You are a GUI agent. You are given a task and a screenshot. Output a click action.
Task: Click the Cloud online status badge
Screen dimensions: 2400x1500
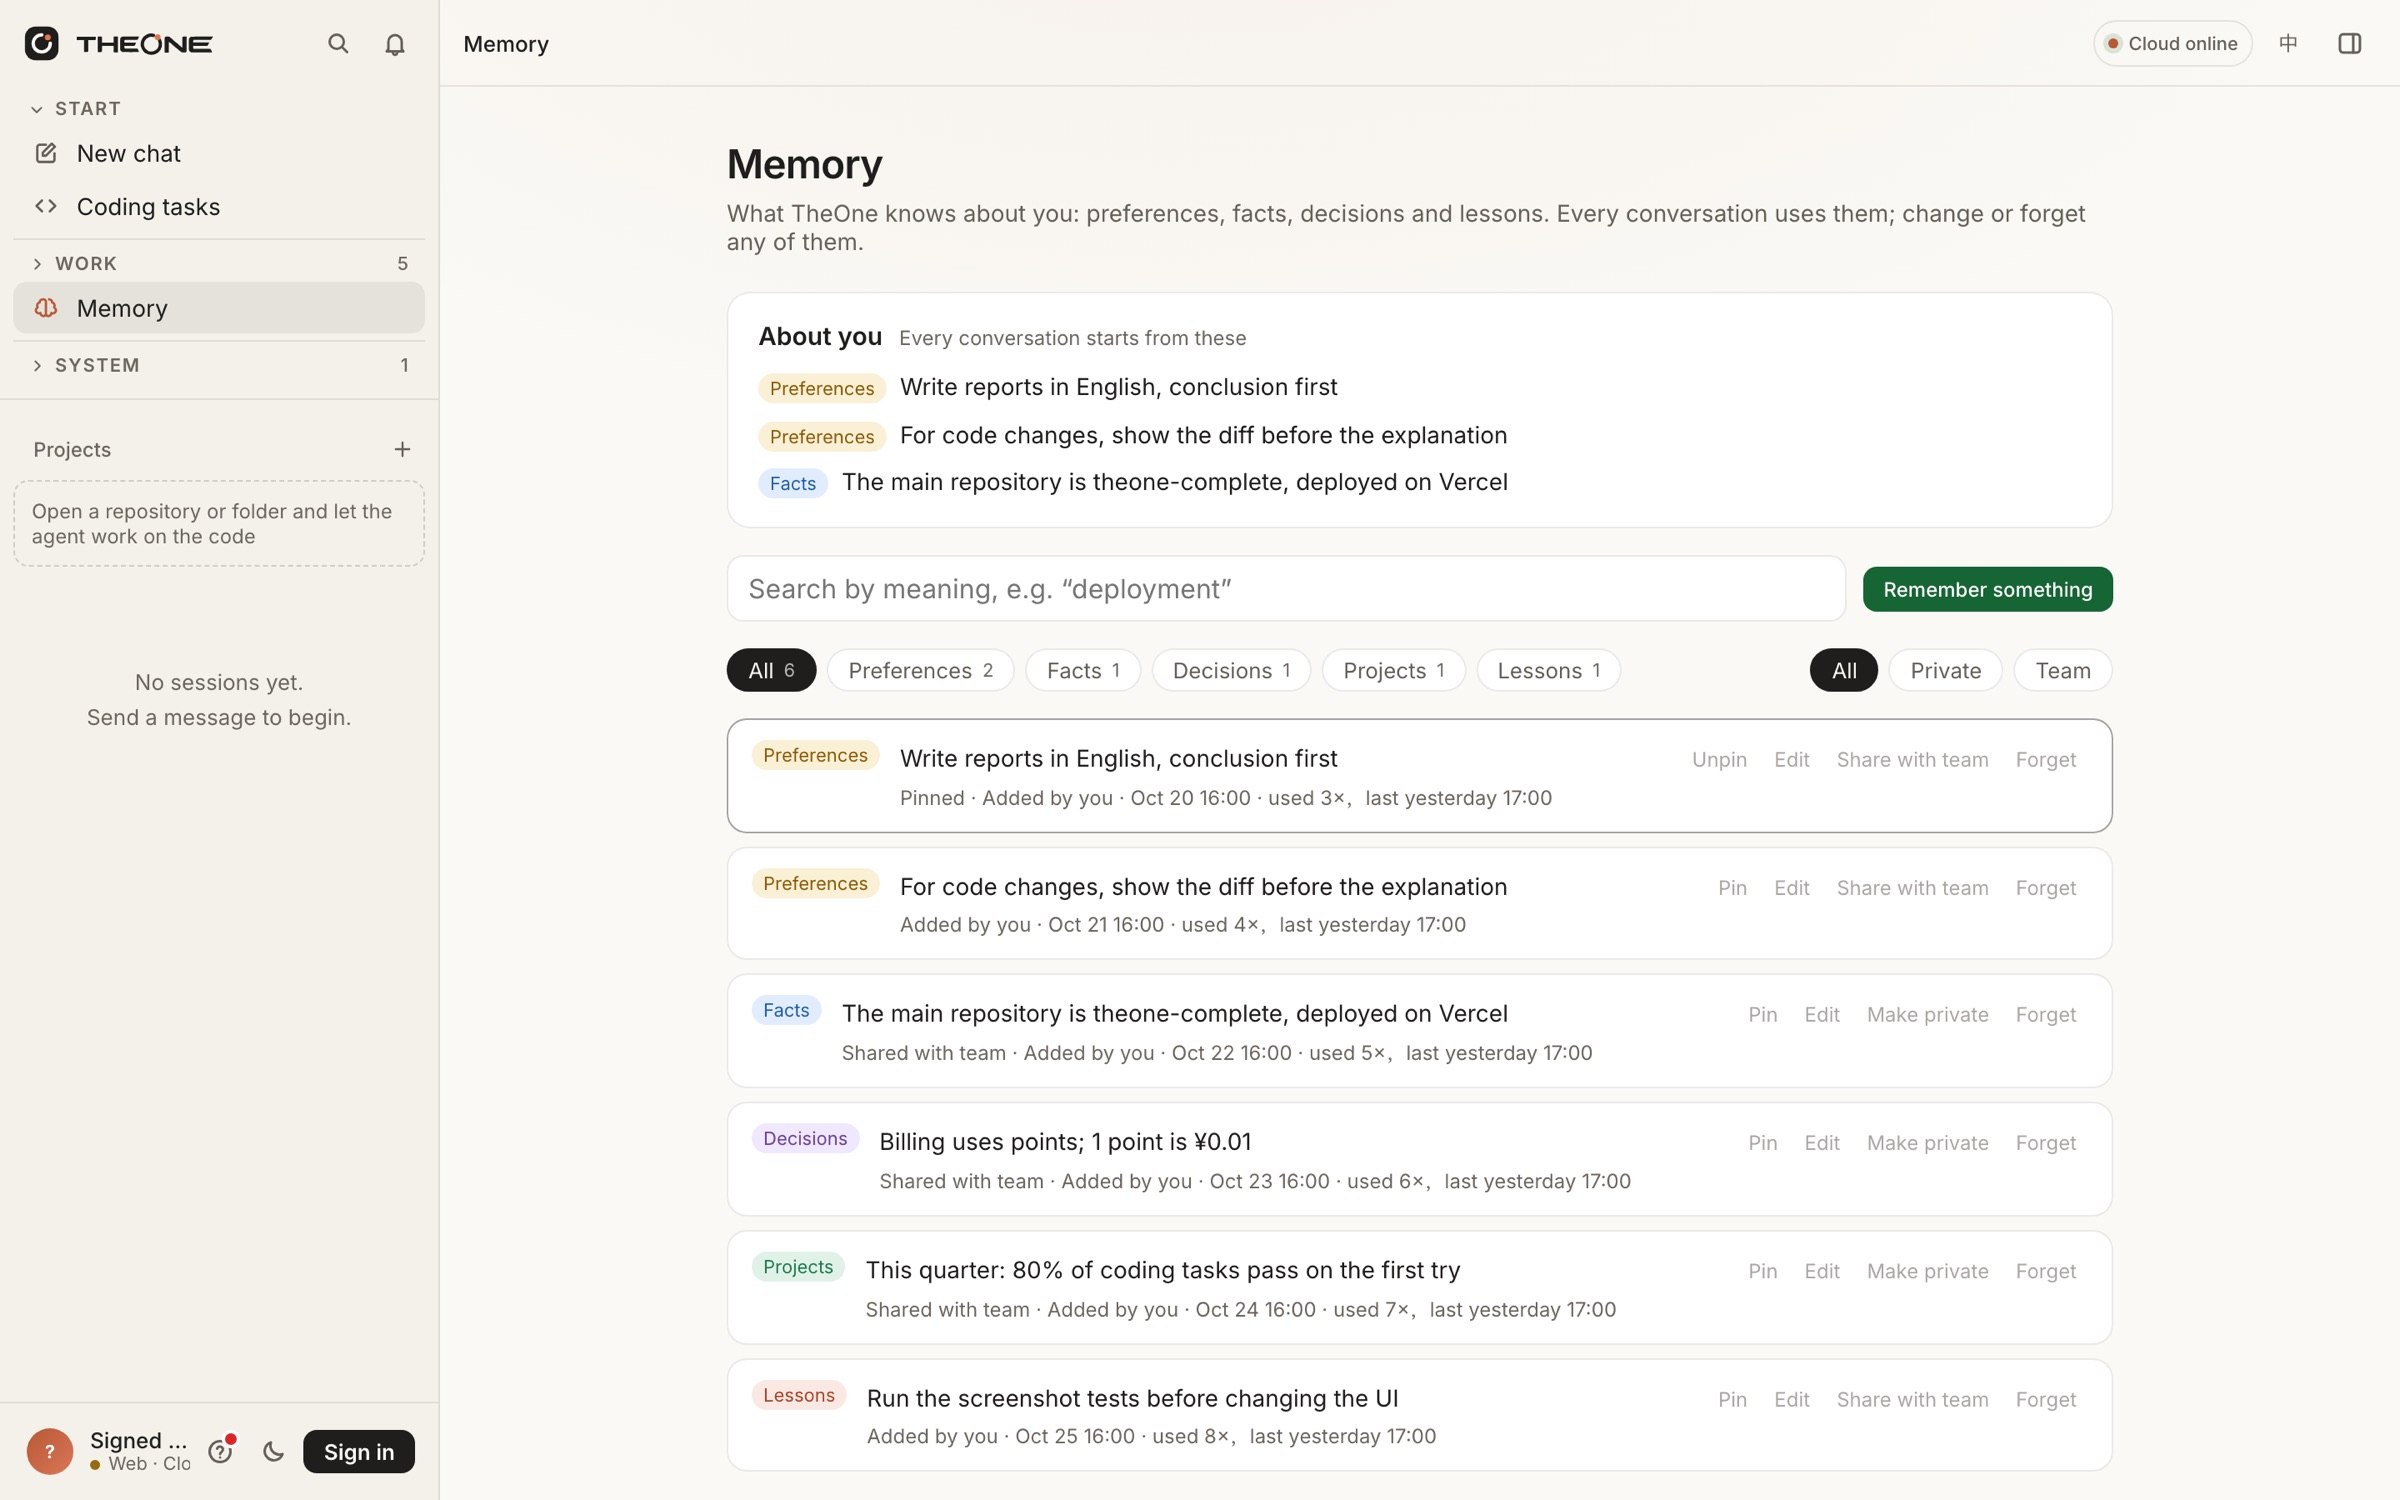point(2172,43)
